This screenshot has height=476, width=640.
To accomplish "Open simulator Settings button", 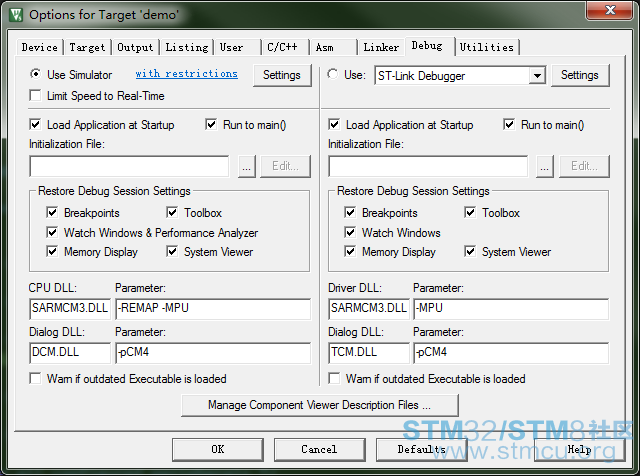I will click(282, 75).
